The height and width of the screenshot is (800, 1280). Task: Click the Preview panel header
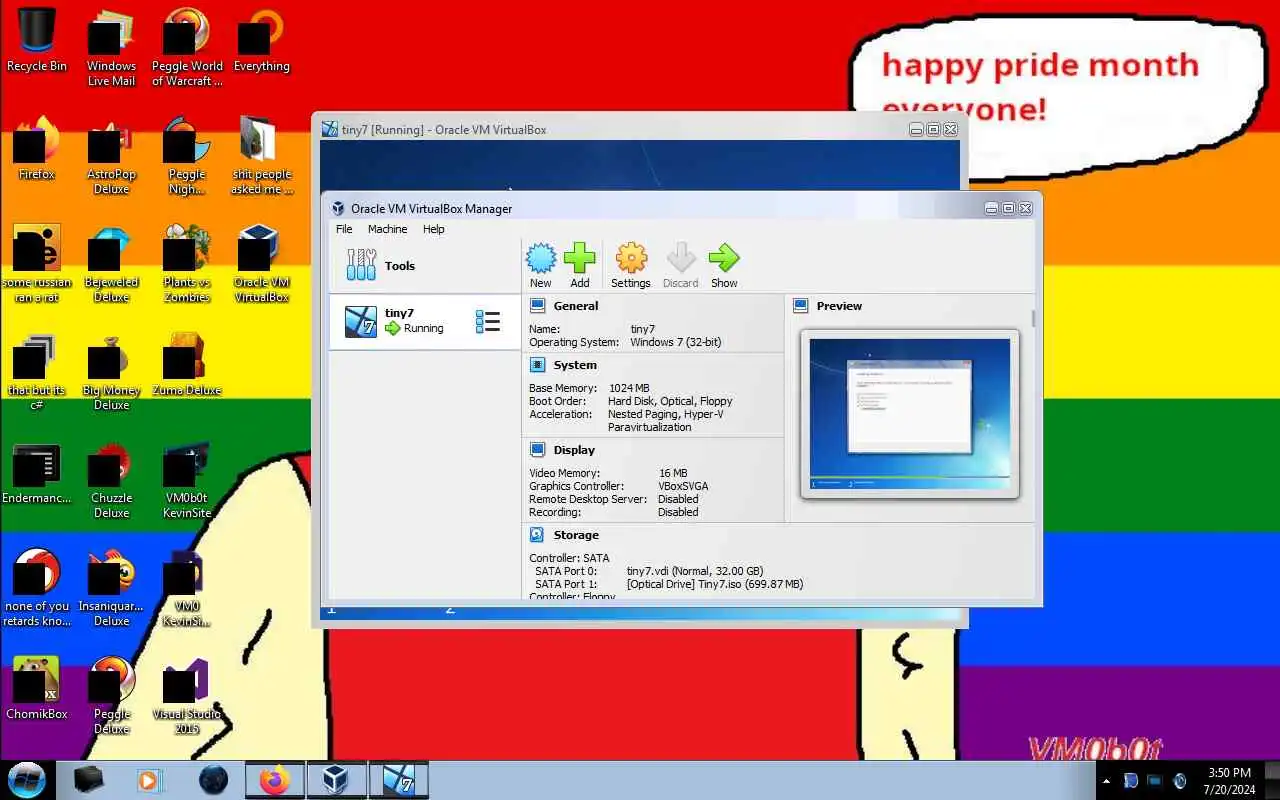tap(839, 306)
